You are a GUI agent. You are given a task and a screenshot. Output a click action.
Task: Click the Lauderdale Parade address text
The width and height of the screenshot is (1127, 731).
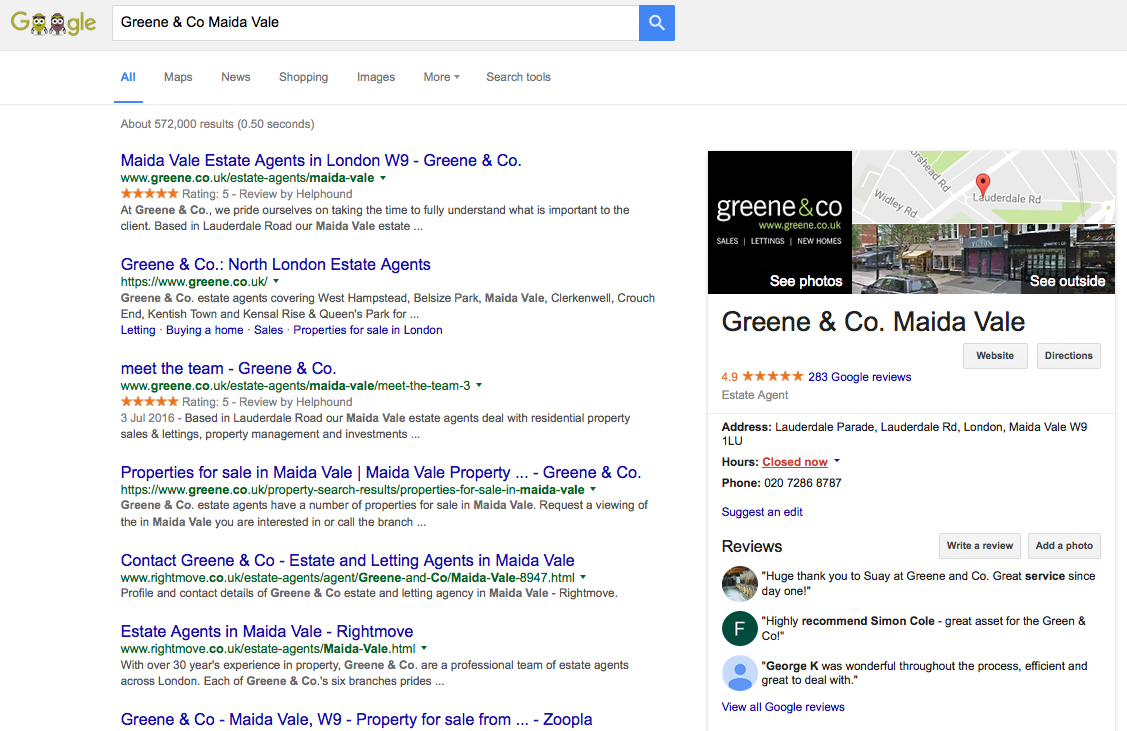(904, 433)
